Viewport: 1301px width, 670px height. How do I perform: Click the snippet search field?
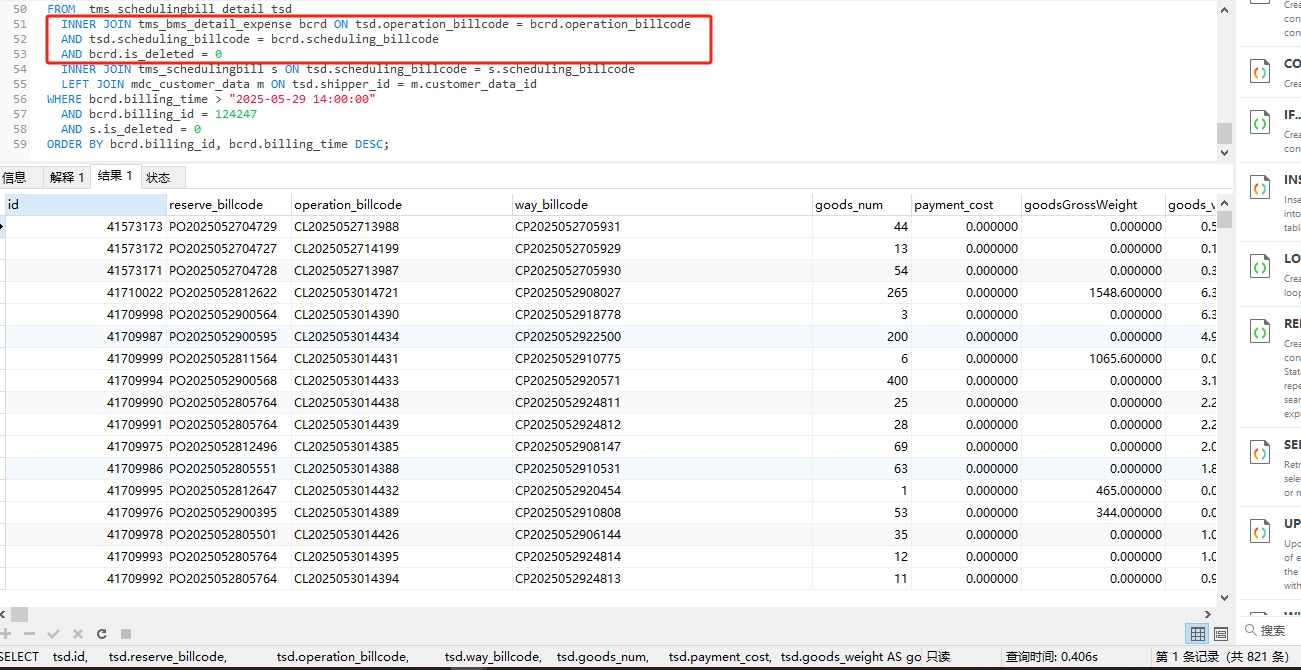pyautogui.click(x=1272, y=630)
